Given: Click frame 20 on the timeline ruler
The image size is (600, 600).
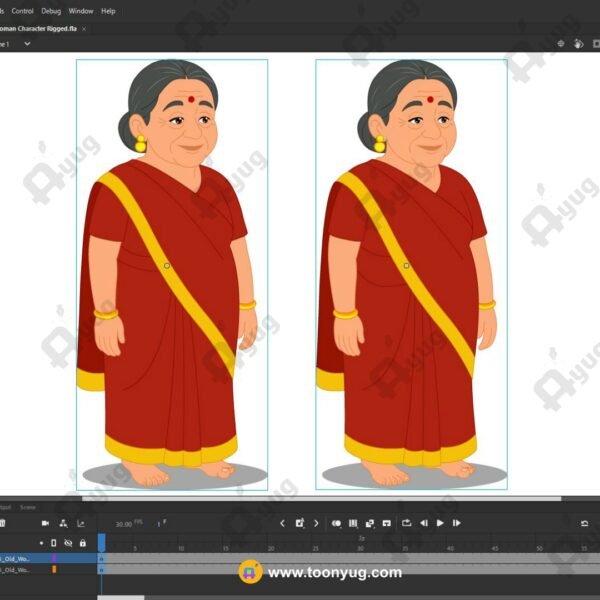Looking at the screenshot, I should tap(271, 548).
